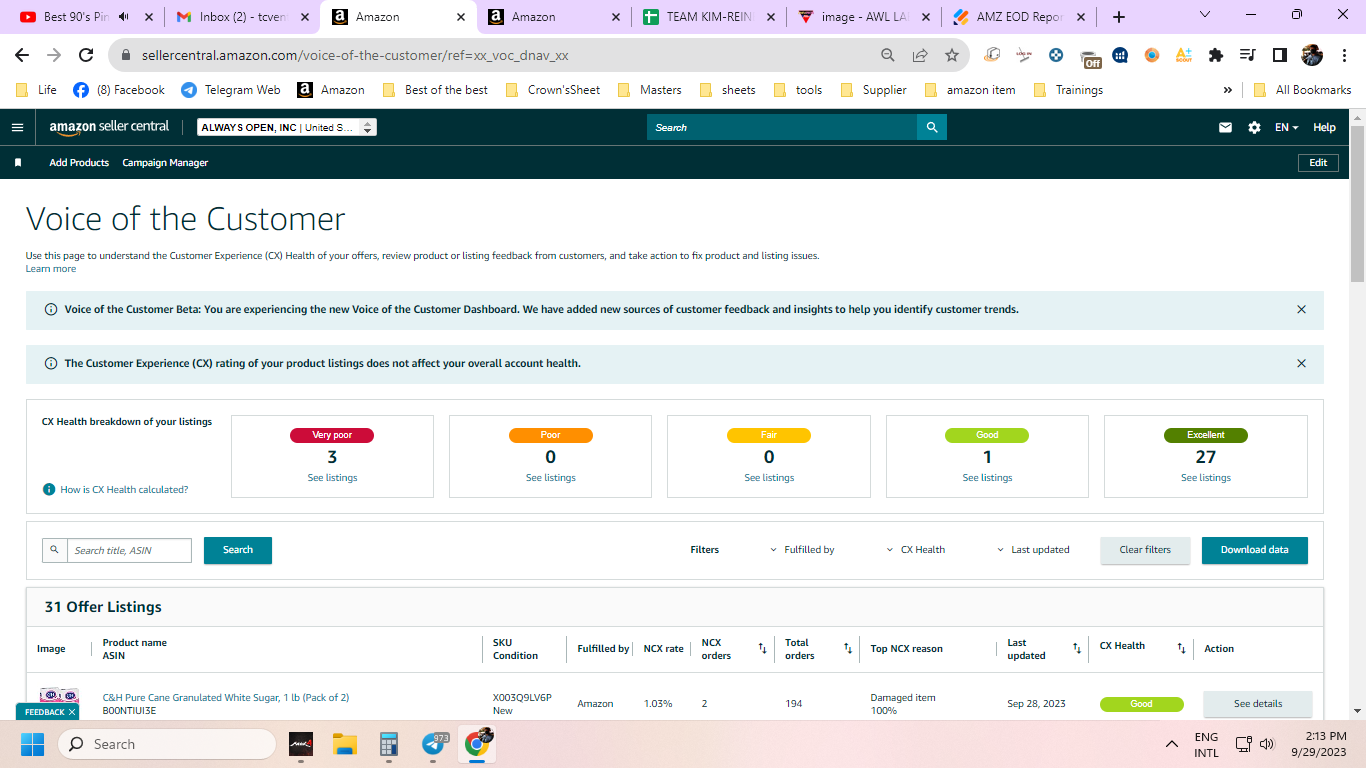
Task: Expand the Last updated filter
Action: pos(1033,550)
